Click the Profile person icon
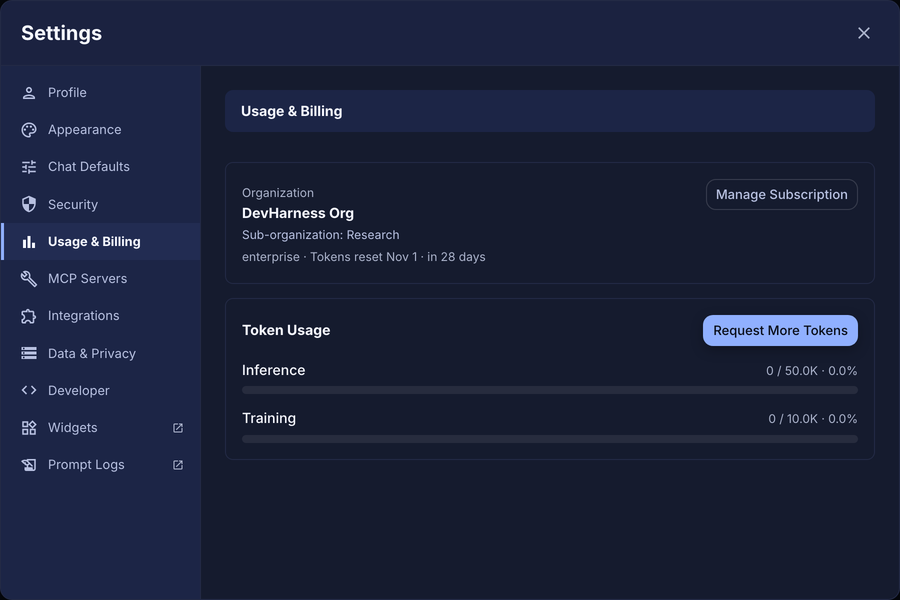Viewport: 900px width, 600px height. (29, 93)
